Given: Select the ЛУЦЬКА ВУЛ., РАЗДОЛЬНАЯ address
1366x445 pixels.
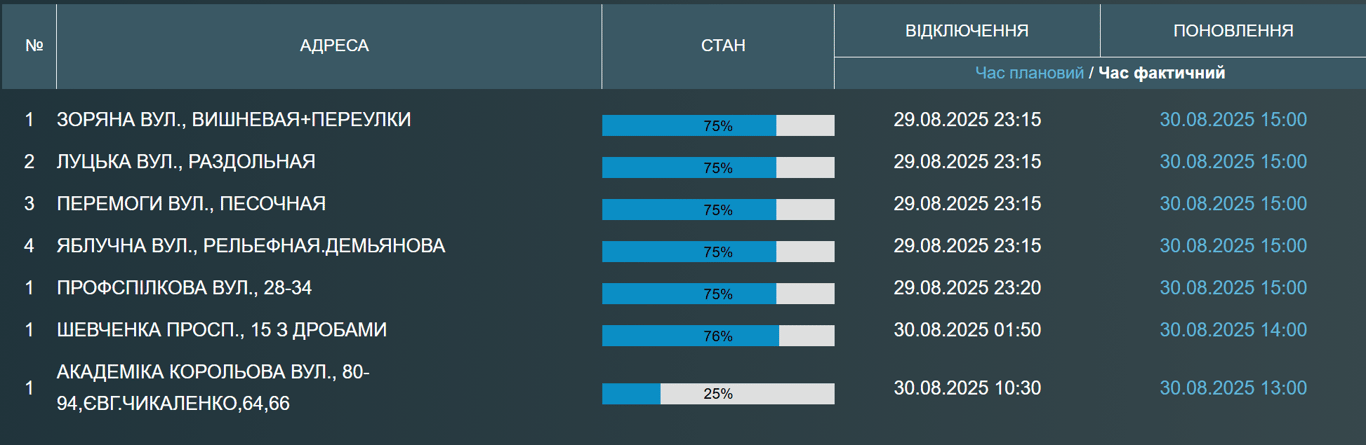Looking at the screenshot, I should [186, 162].
